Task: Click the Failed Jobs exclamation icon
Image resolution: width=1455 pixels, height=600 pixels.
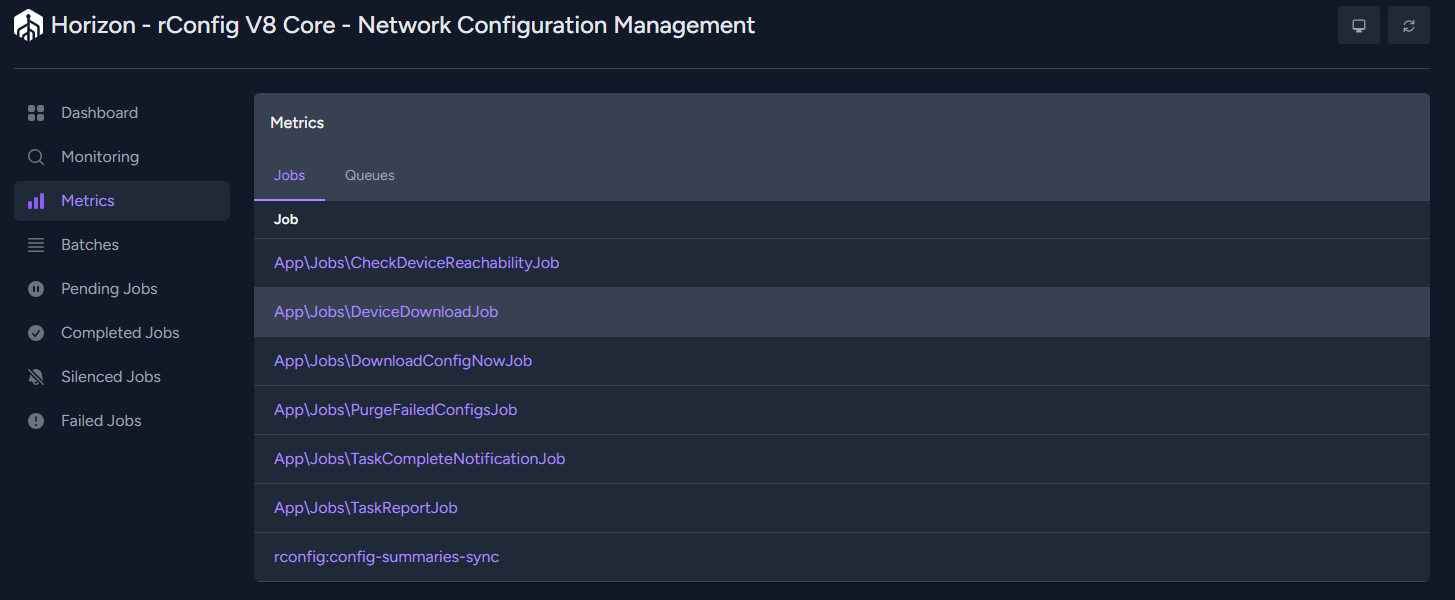Action: [x=36, y=421]
